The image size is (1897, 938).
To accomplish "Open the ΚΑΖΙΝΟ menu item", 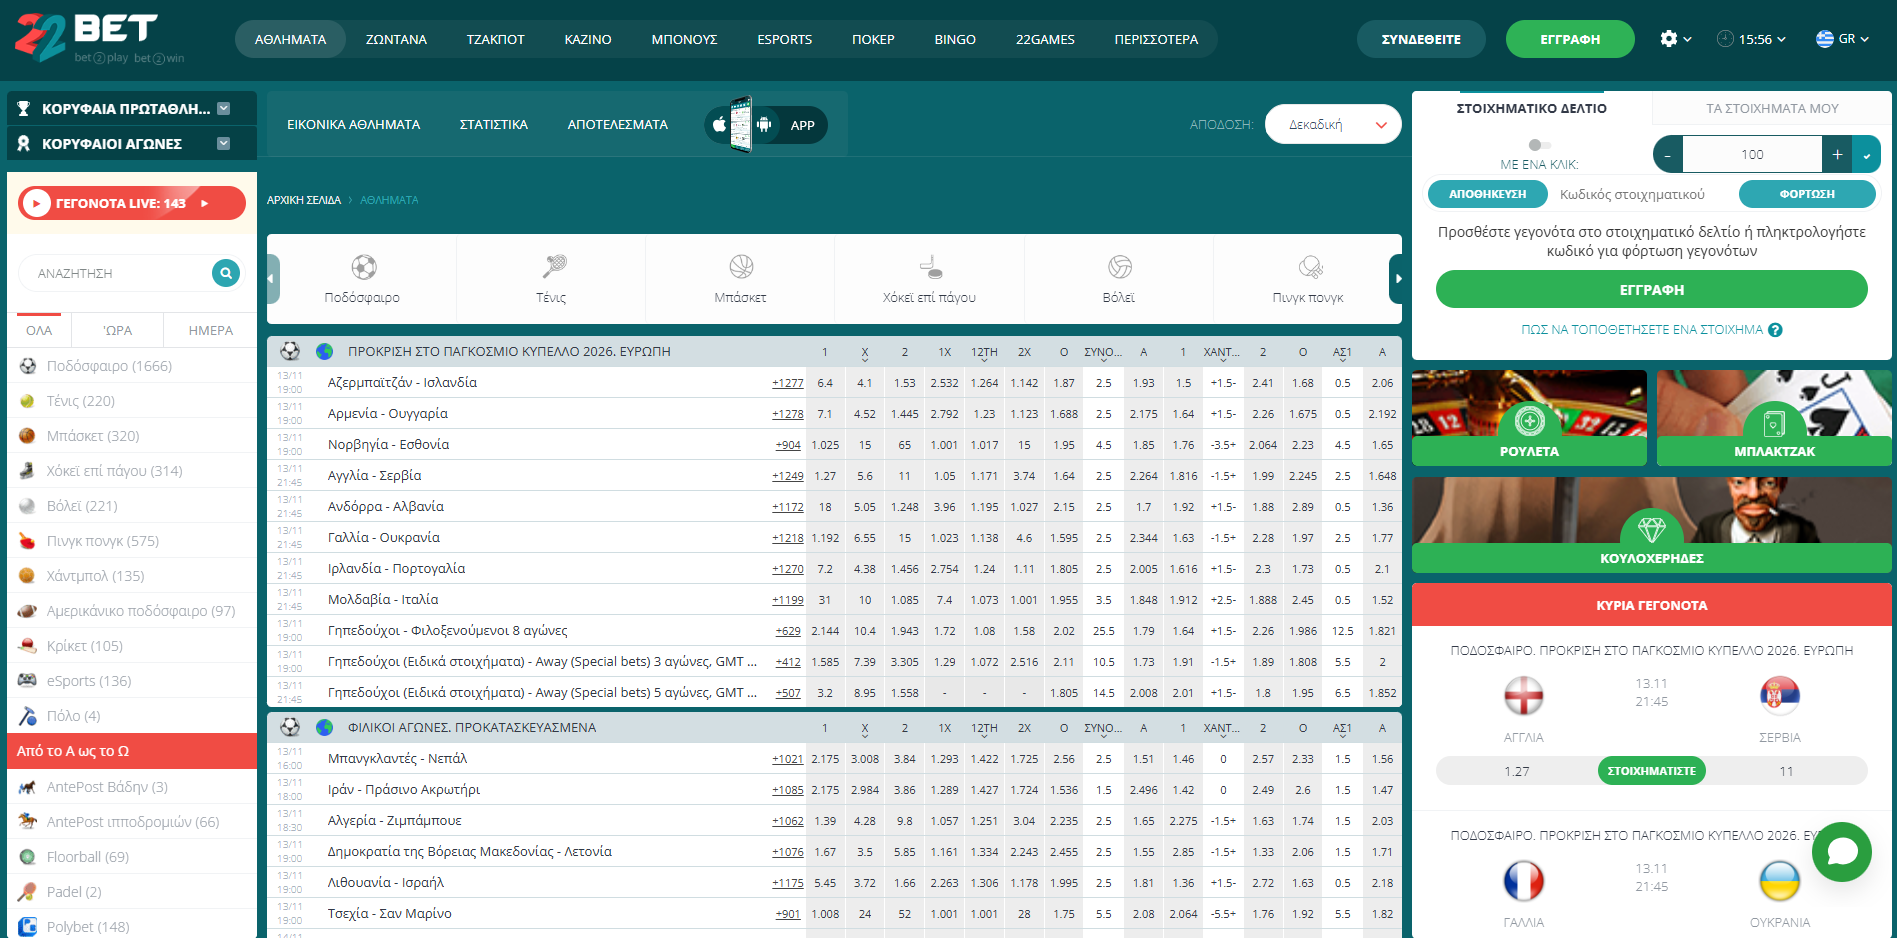I will pyautogui.click(x=587, y=39).
